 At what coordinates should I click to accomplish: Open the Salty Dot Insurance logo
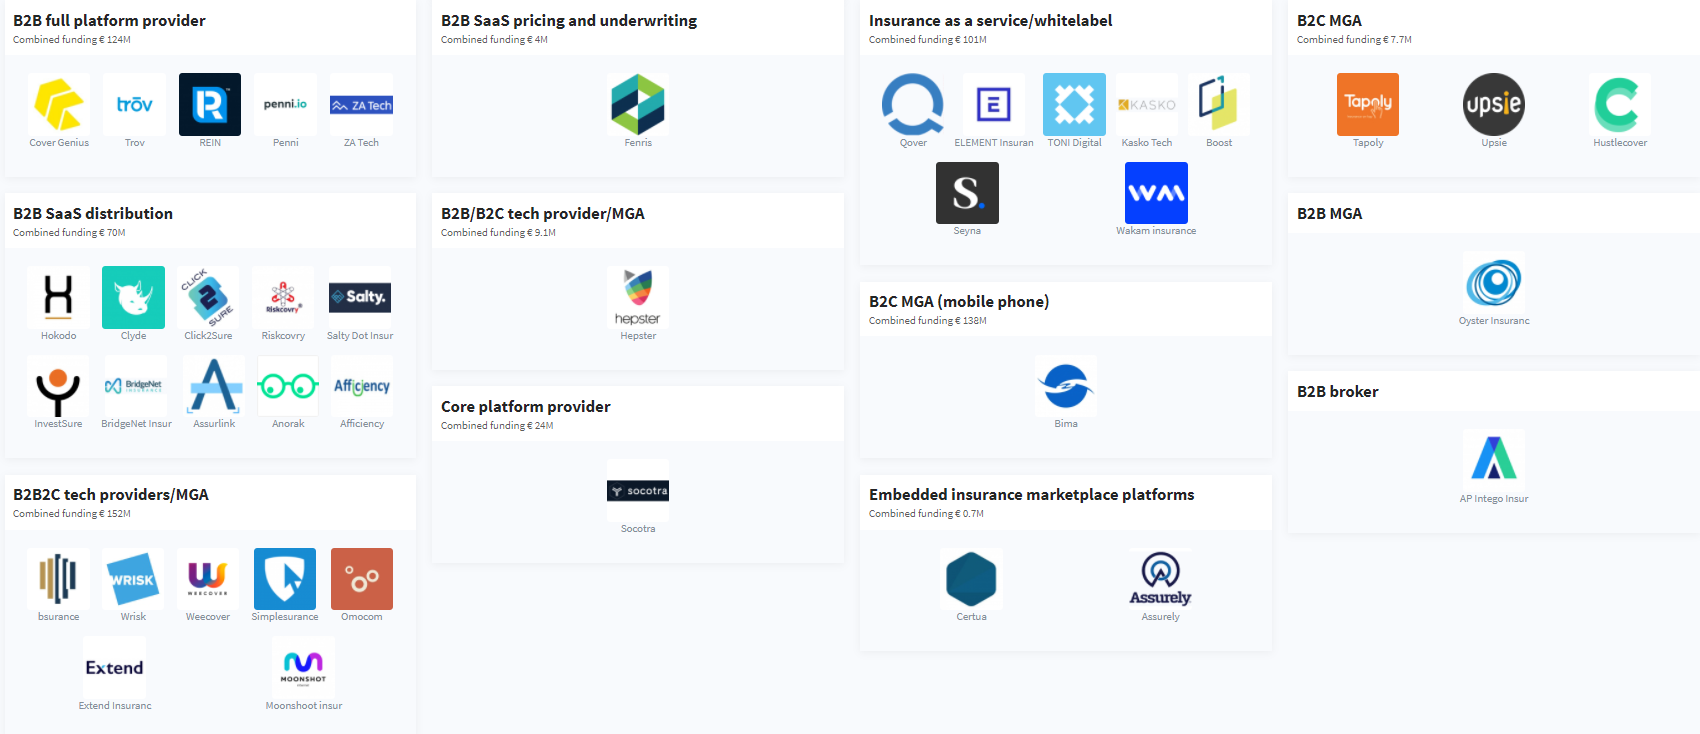click(360, 297)
